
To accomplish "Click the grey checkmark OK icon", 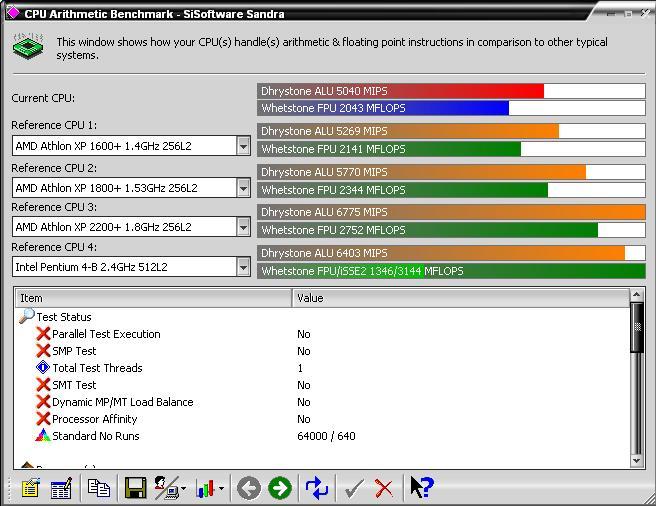I will (353, 488).
